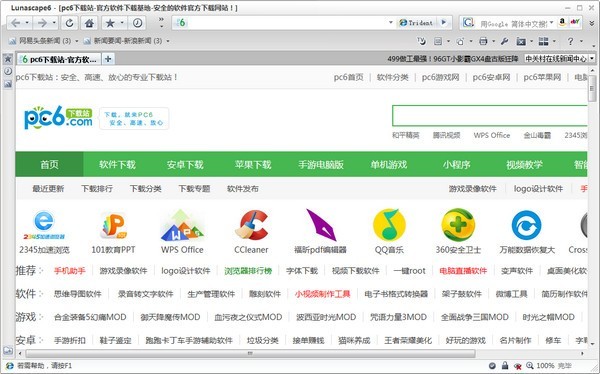Click the Google search engine icon

coord(468,23)
